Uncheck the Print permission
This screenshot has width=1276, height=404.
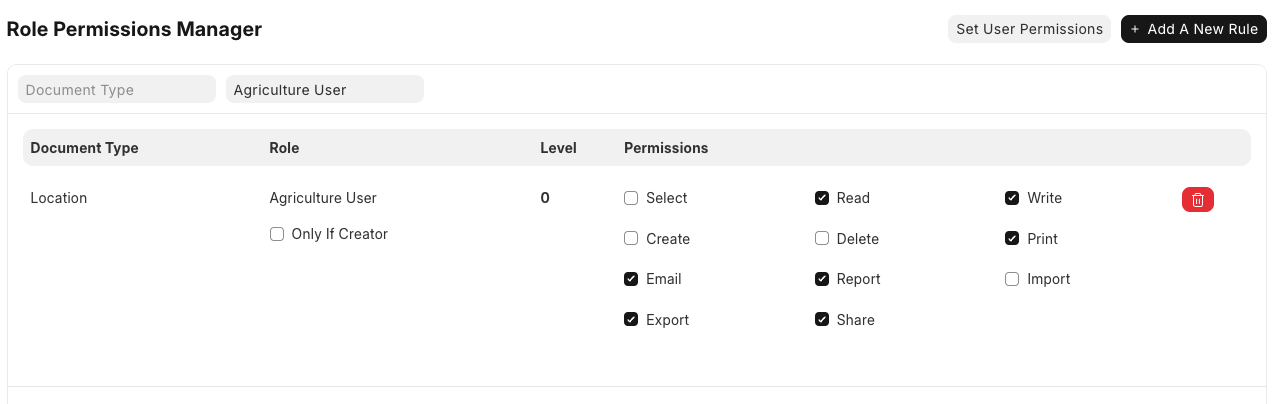tap(1012, 239)
